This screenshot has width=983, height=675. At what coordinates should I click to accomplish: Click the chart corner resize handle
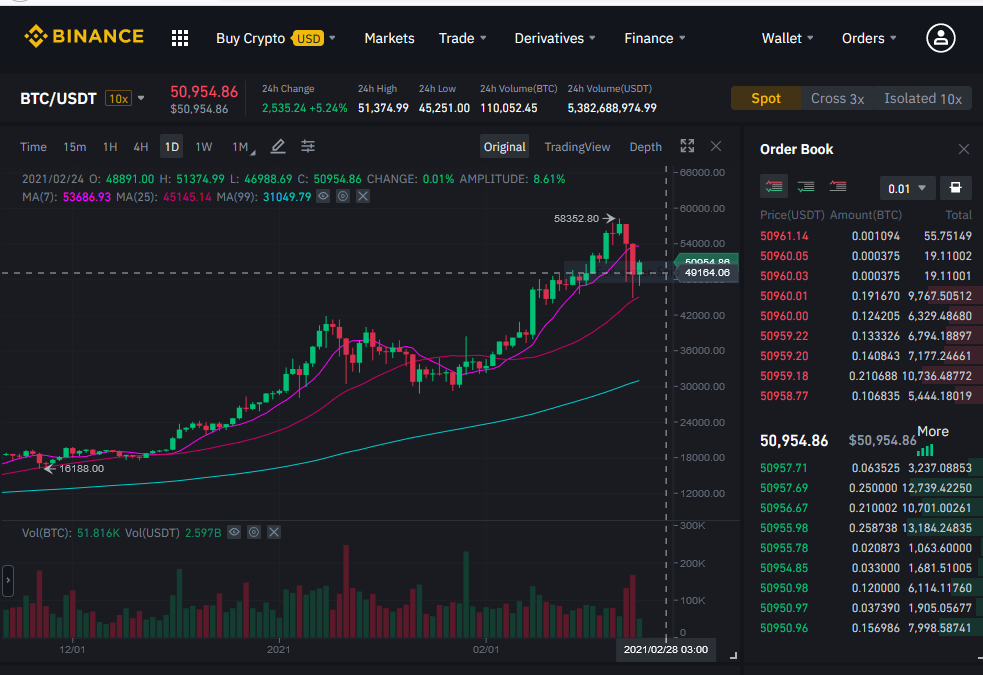tap(733, 656)
